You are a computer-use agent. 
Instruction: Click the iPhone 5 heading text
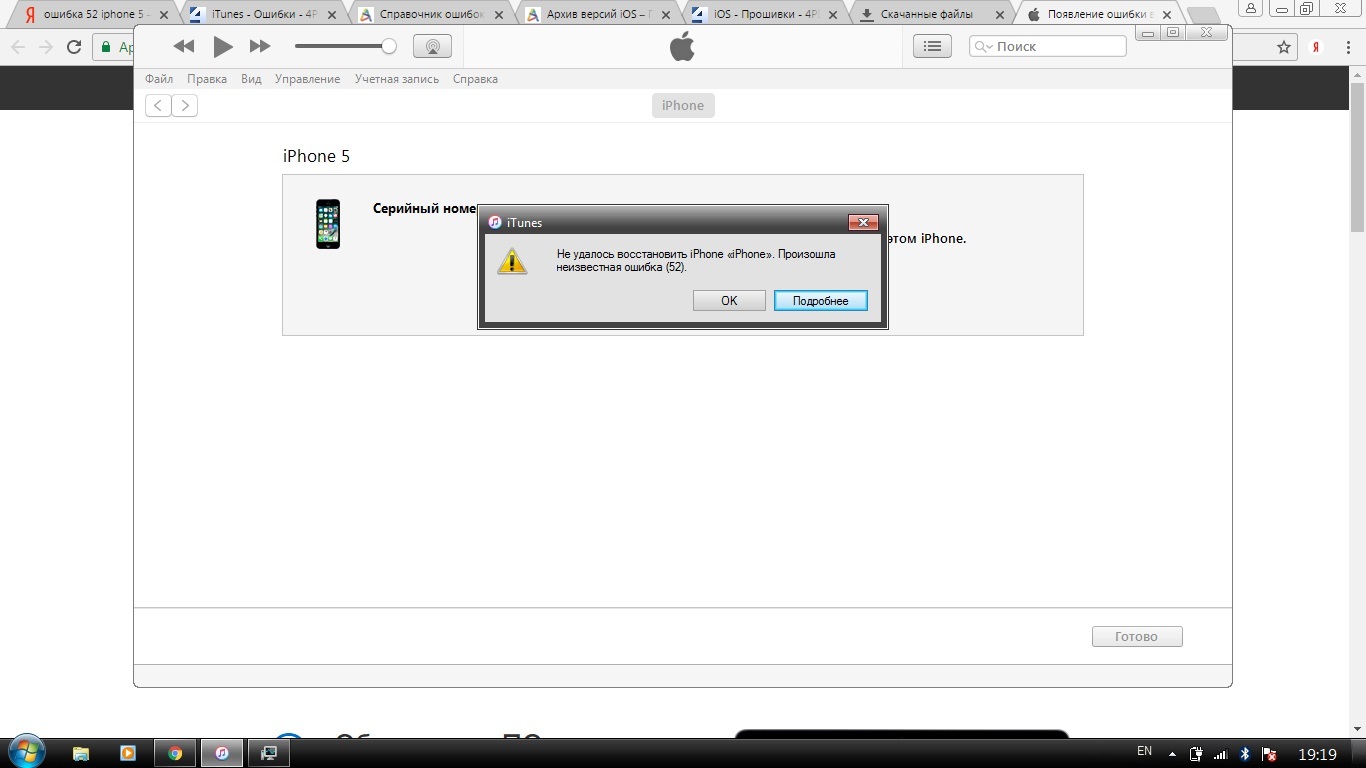point(316,156)
